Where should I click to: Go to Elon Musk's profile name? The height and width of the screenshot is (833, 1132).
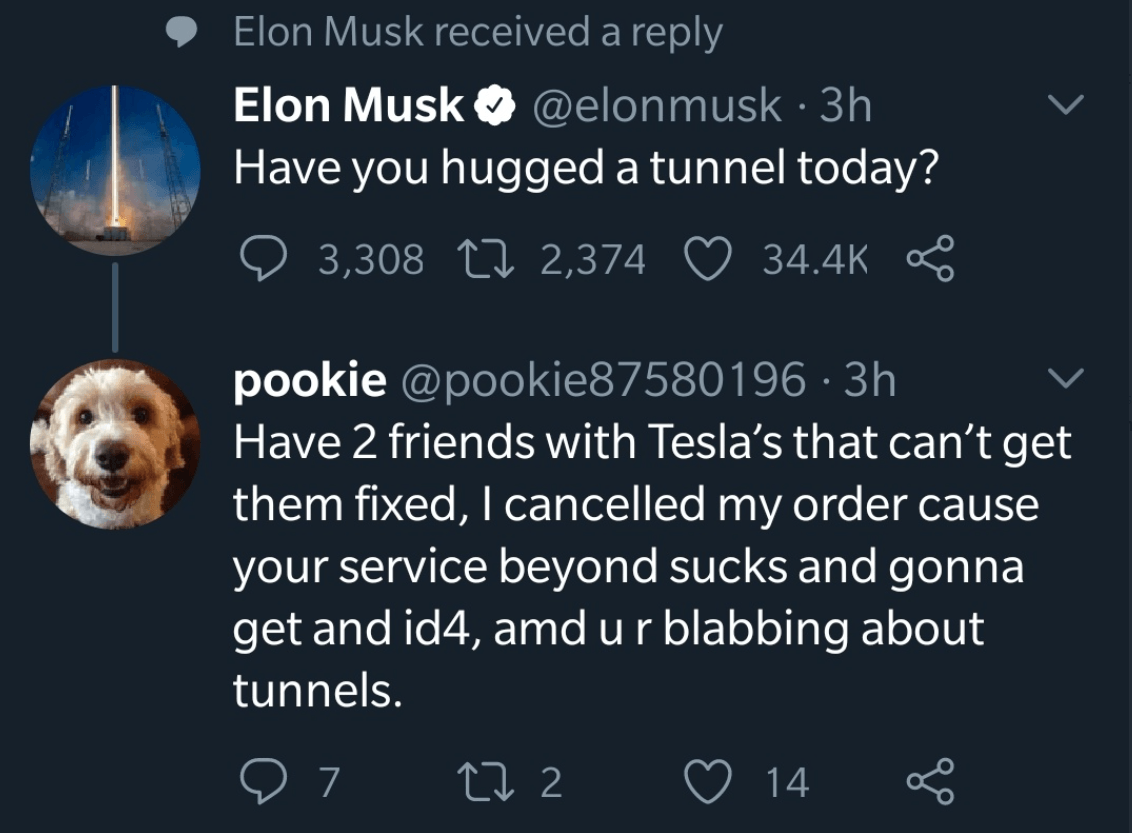pyautogui.click(x=348, y=106)
